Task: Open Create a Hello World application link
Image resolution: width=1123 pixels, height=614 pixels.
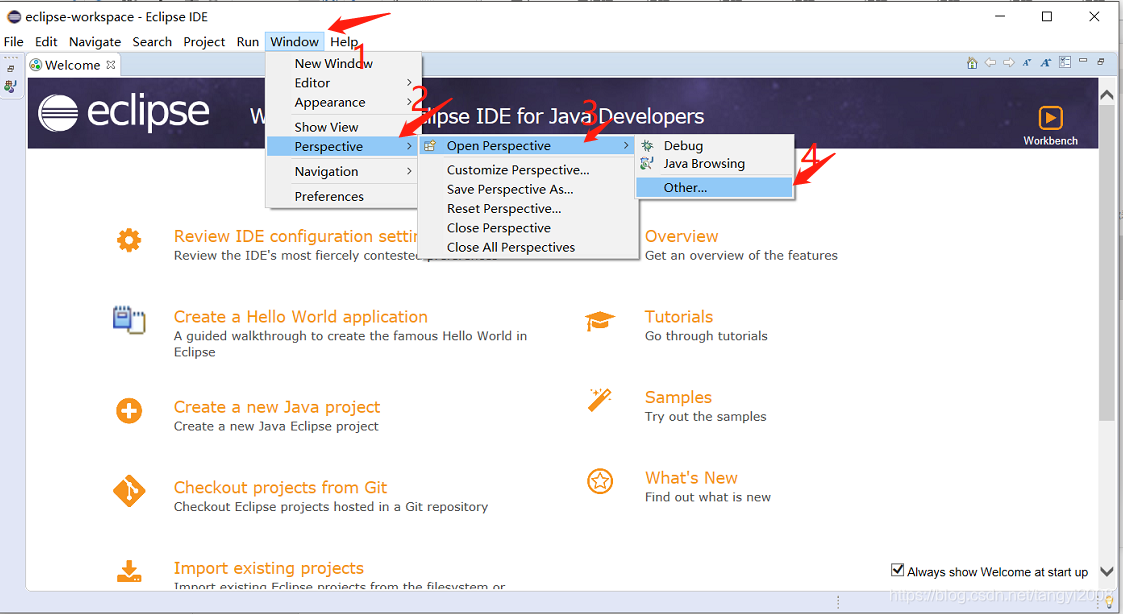Action: click(301, 317)
